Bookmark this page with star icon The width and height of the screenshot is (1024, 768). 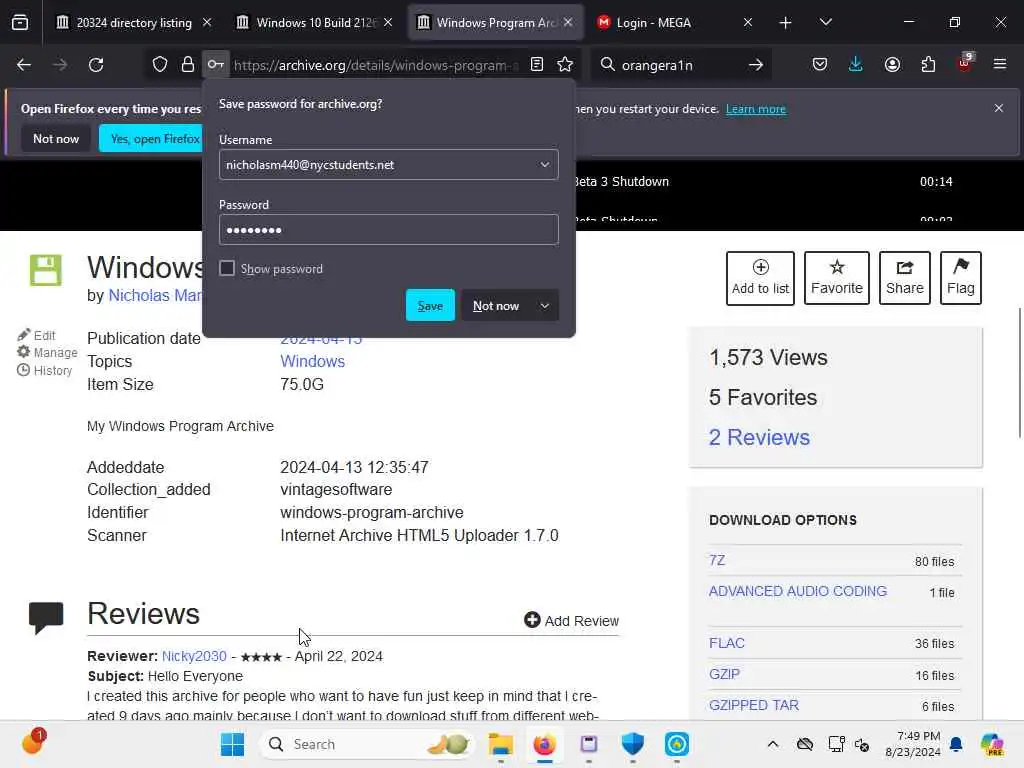pos(565,65)
